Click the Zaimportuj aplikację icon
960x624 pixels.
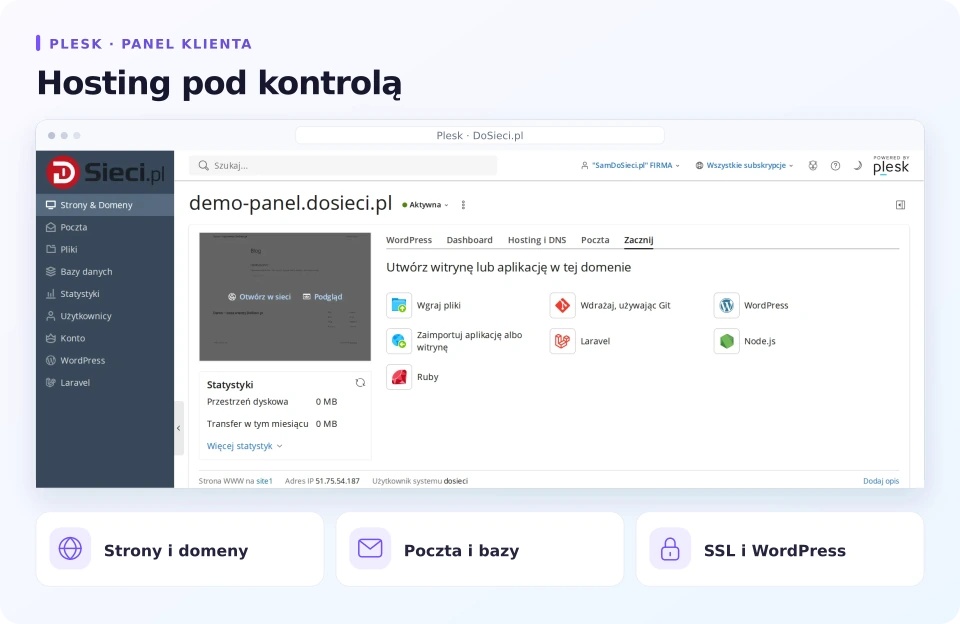tap(399, 341)
